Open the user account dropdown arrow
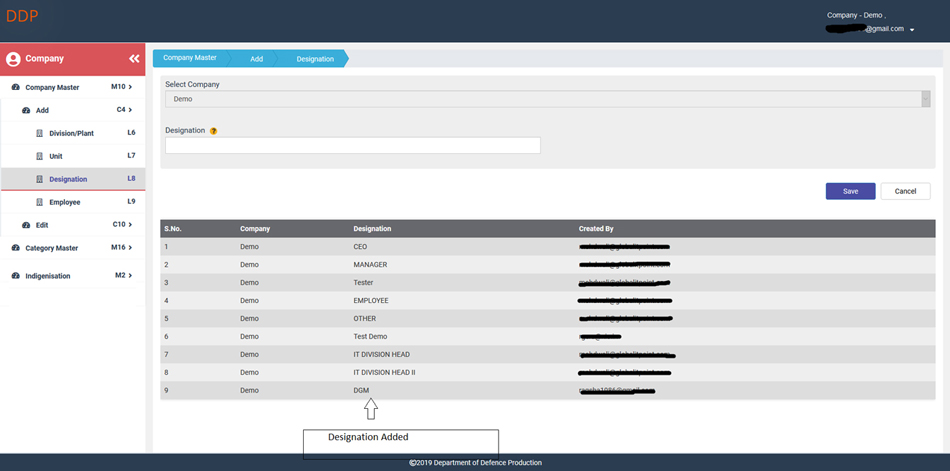Viewport: 950px width, 471px height. point(912,30)
